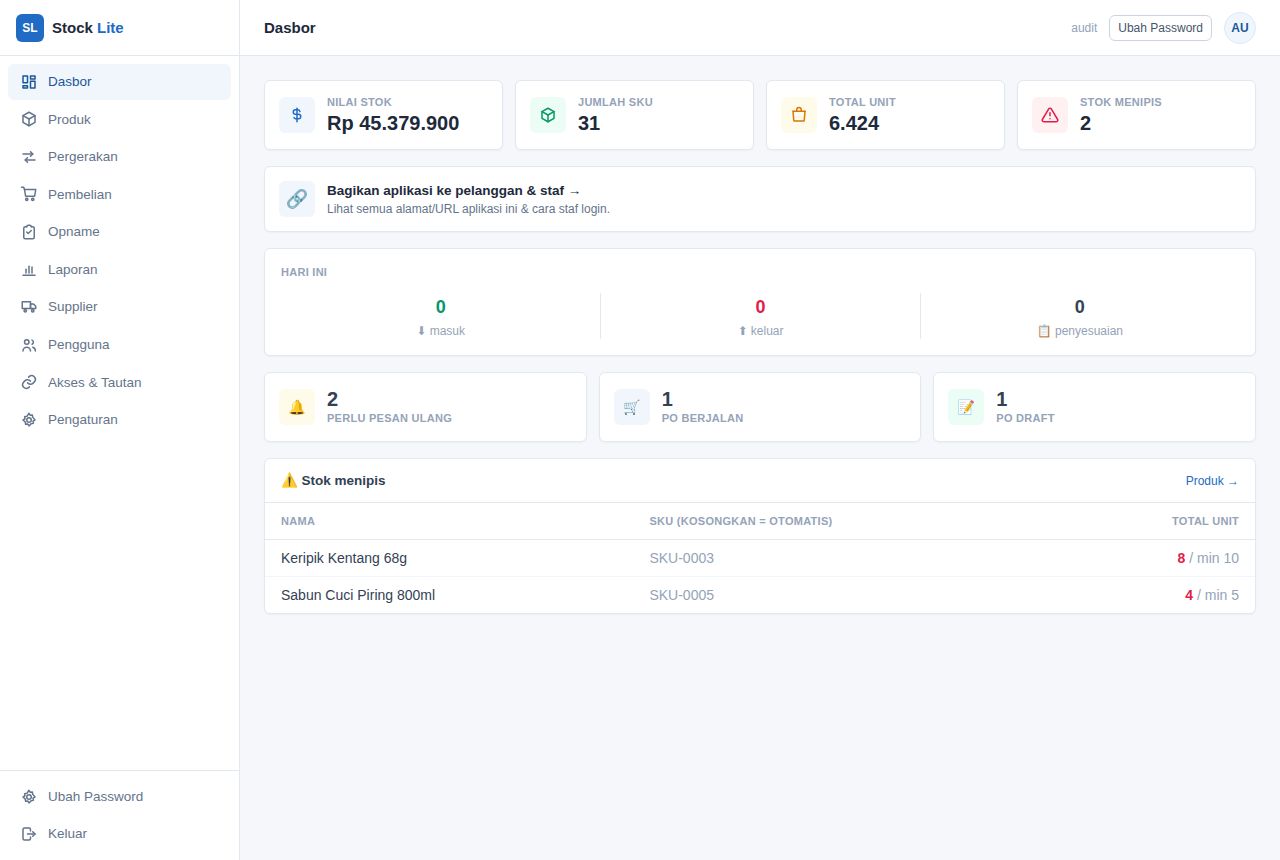Click the bag icon on Total Unit card

(799, 115)
